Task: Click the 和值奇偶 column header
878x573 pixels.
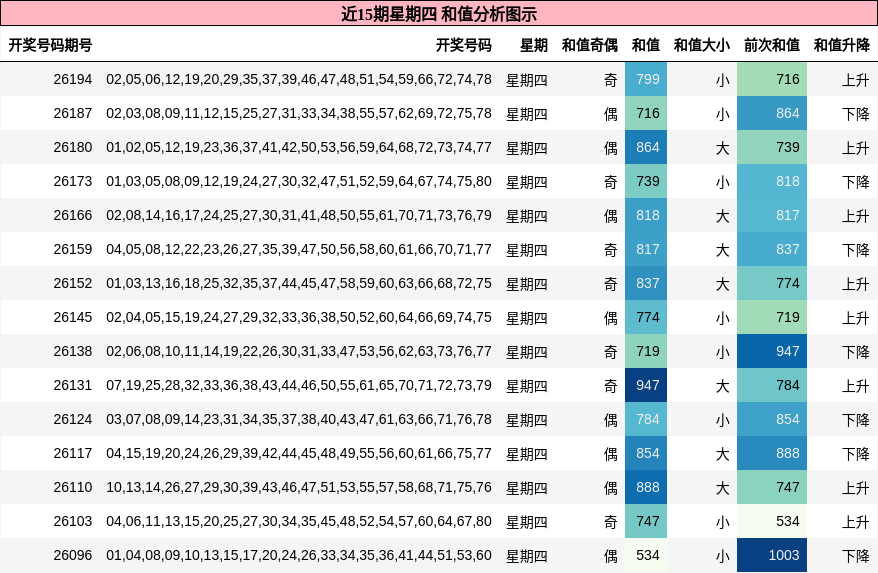Action: (x=590, y=45)
